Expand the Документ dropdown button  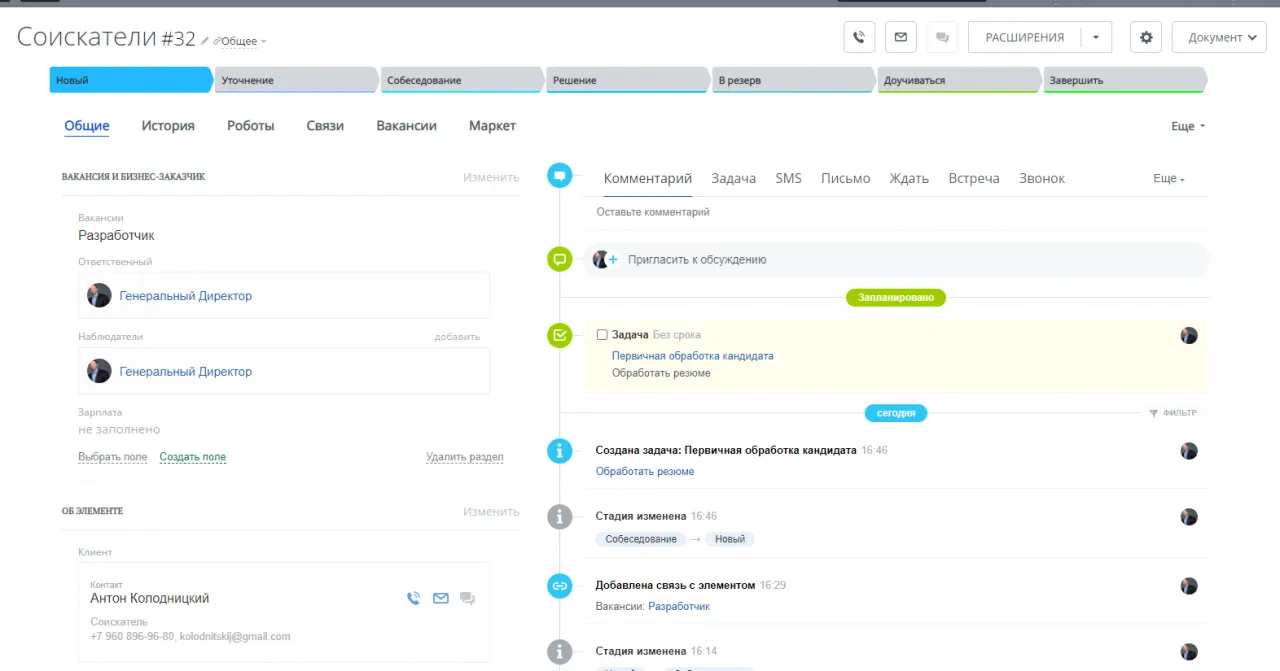point(1219,38)
